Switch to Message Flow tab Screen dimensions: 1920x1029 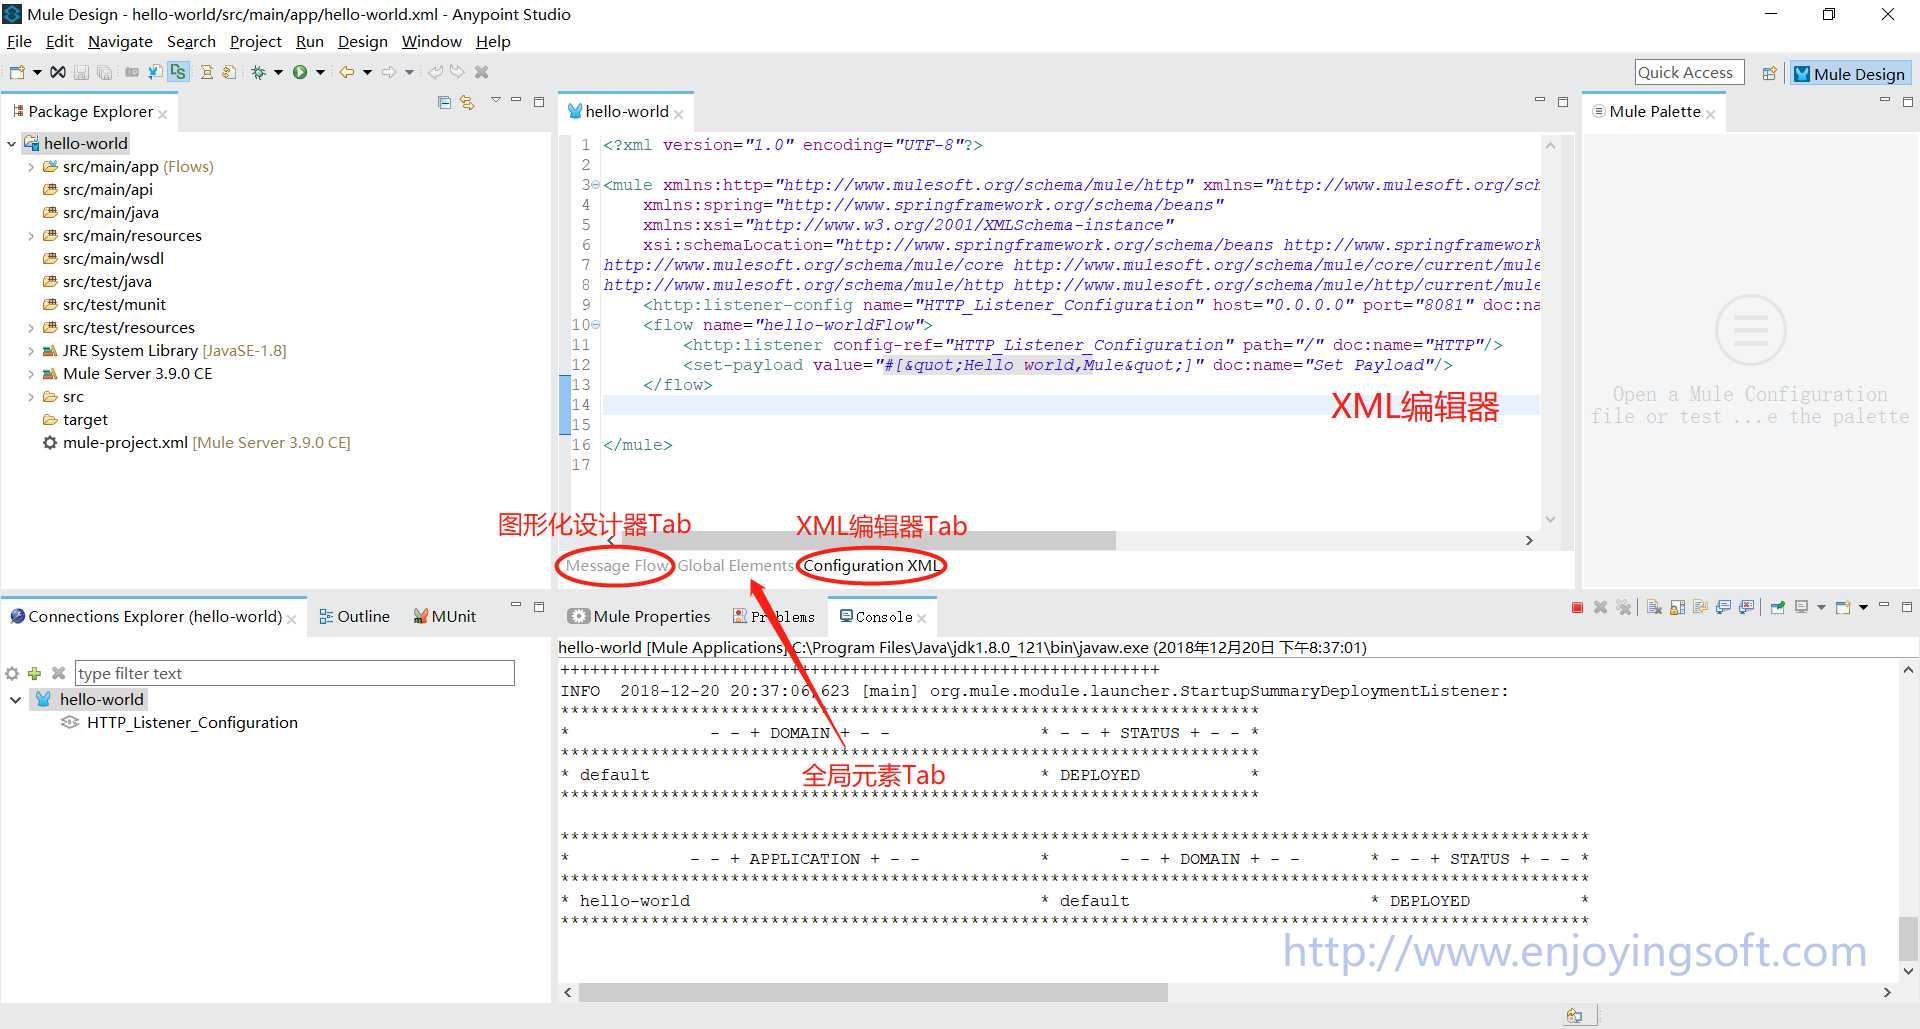pos(617,565)
